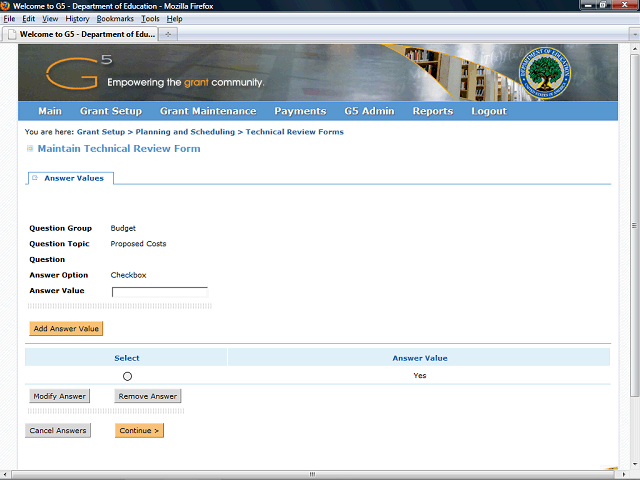The width and height of the screenshot is (640, 480).
Task: Click the Add Answer Value button
Action: [x=66, y=328]
